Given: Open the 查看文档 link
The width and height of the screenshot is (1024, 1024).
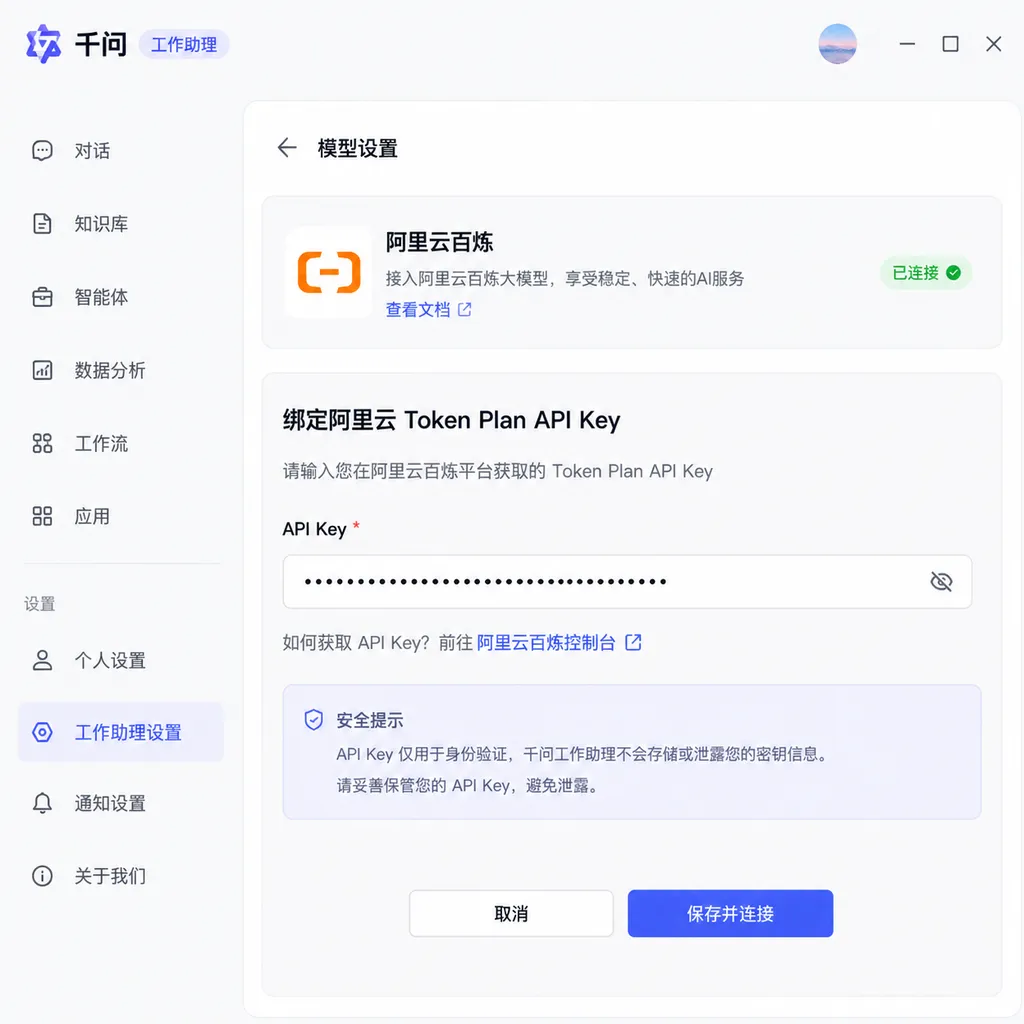Looking at the screenshot, I should pyautogui.click(x=418, y=310).
